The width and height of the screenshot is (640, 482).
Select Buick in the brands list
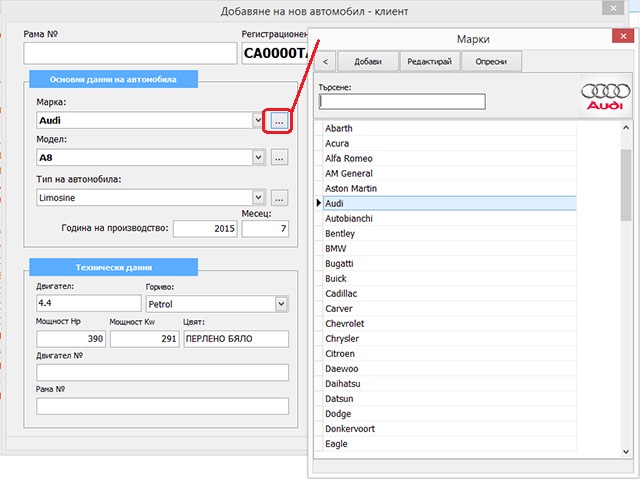pos(450,279)
